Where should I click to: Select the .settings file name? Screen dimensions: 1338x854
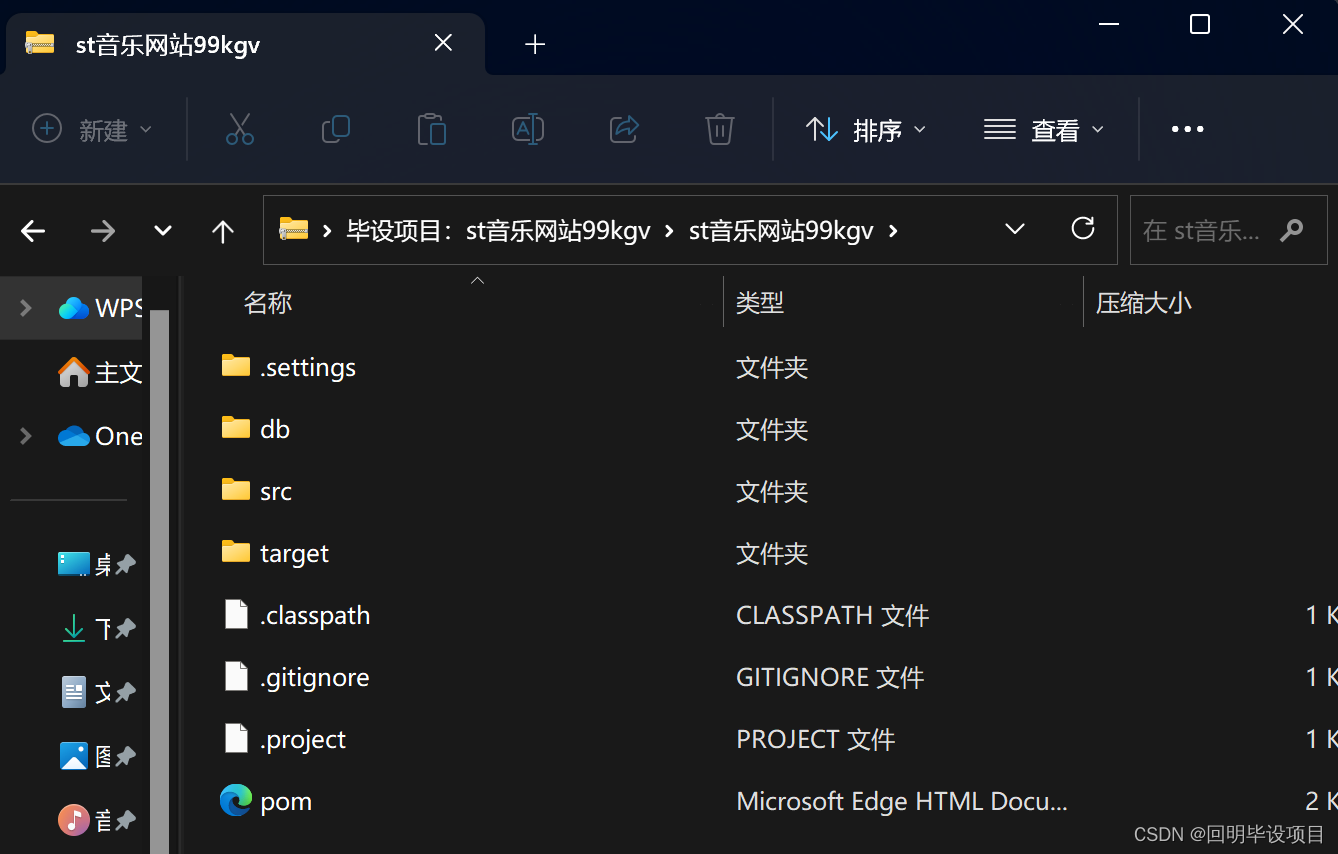pos(308,367)
